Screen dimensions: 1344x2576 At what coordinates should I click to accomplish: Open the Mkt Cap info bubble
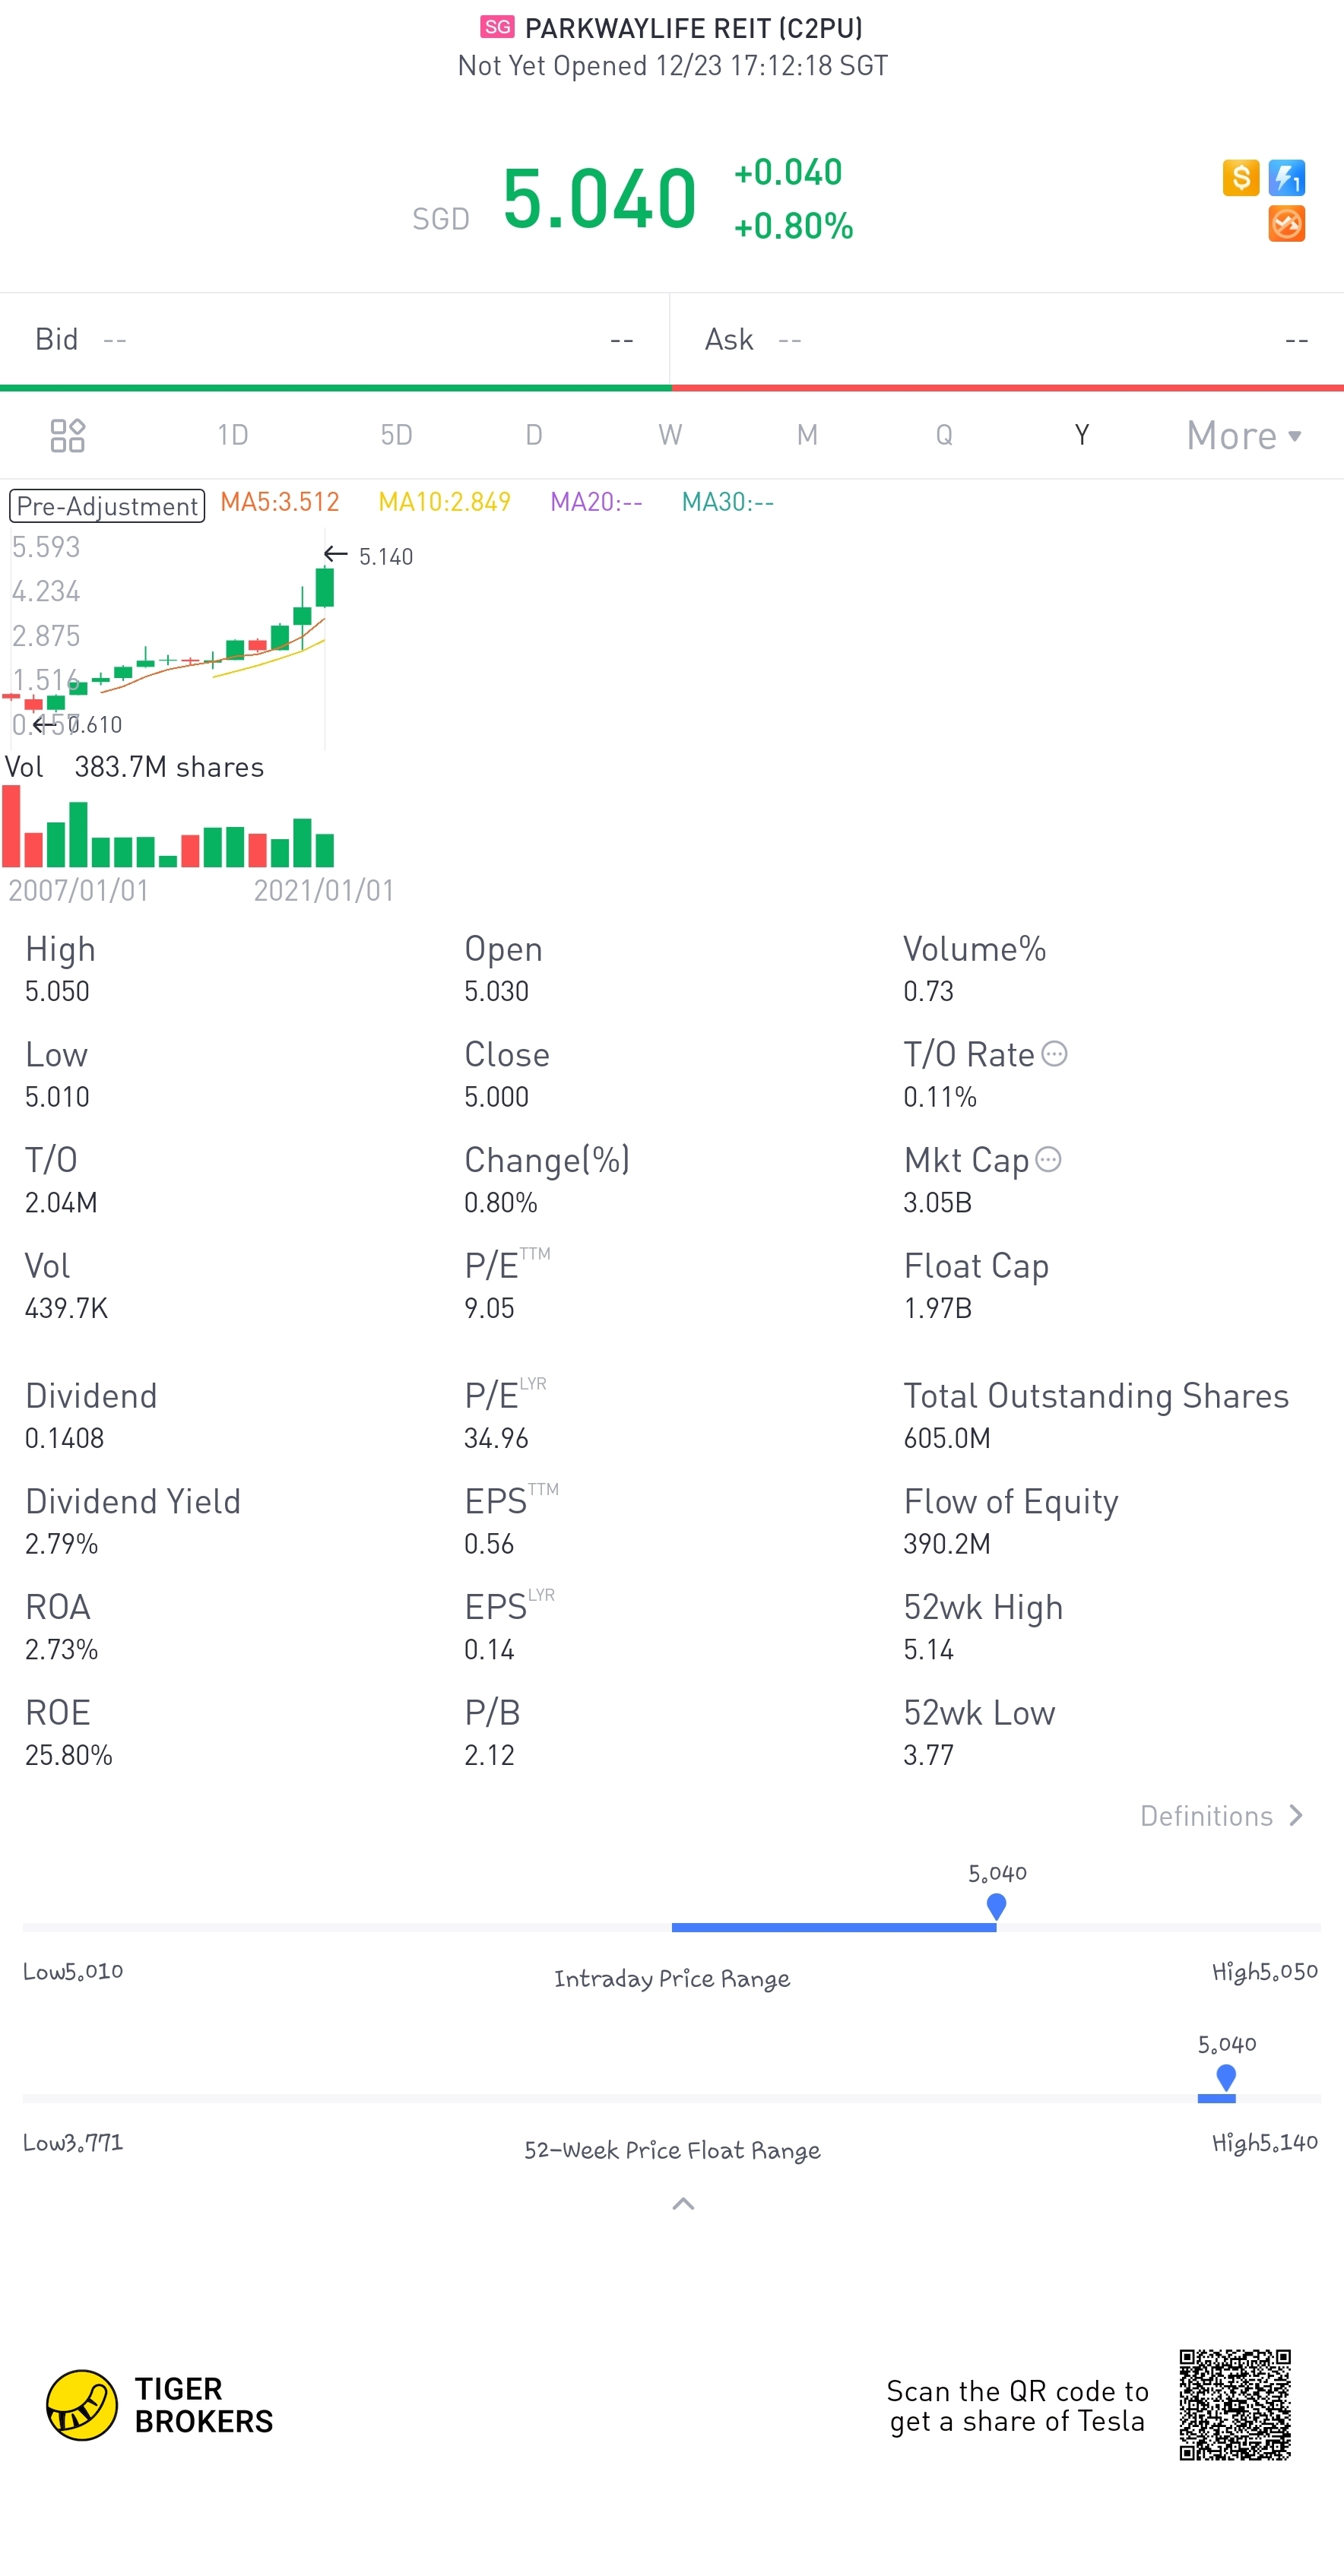point(1048,1159)
